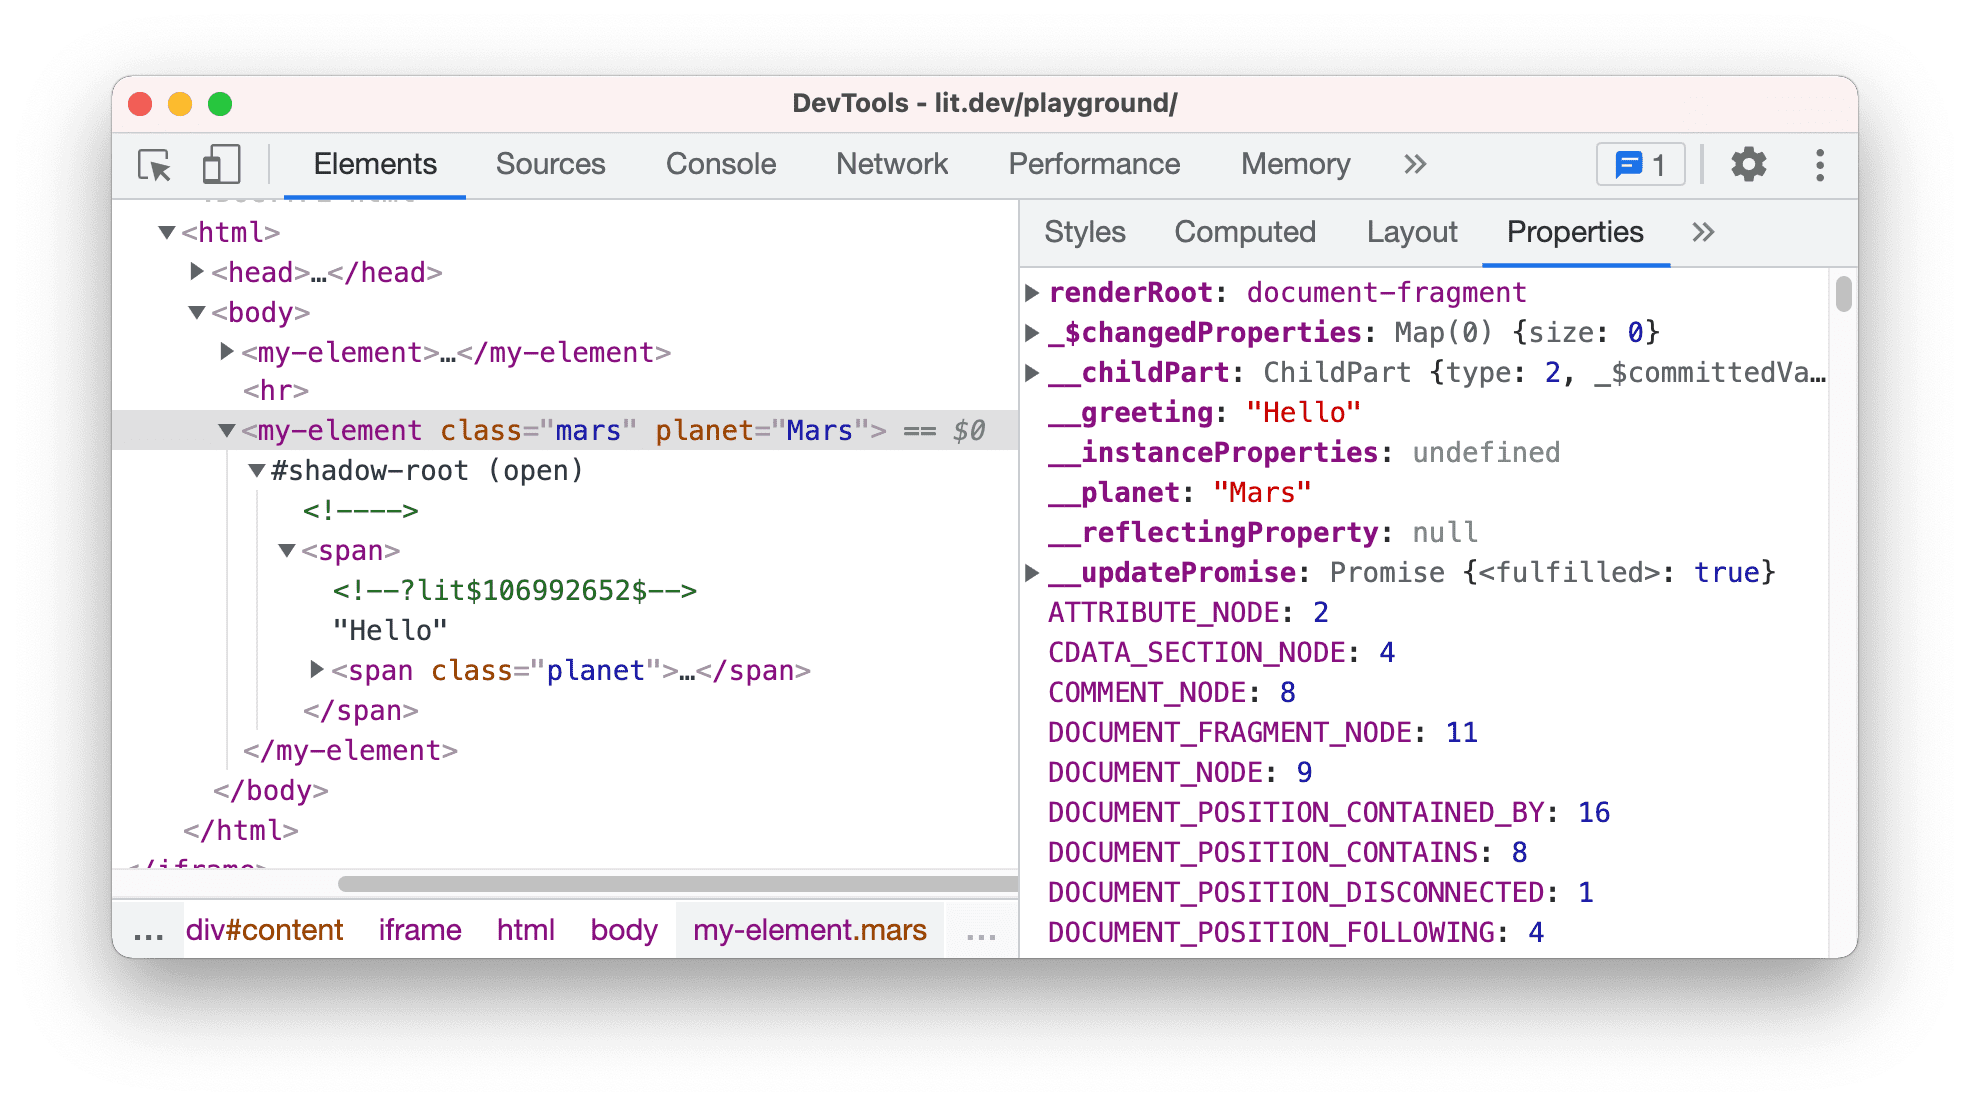Viewport: 1970px width, 1106px height.
Task: Click my-element.mars breadcrumb item
Action: 808,931
